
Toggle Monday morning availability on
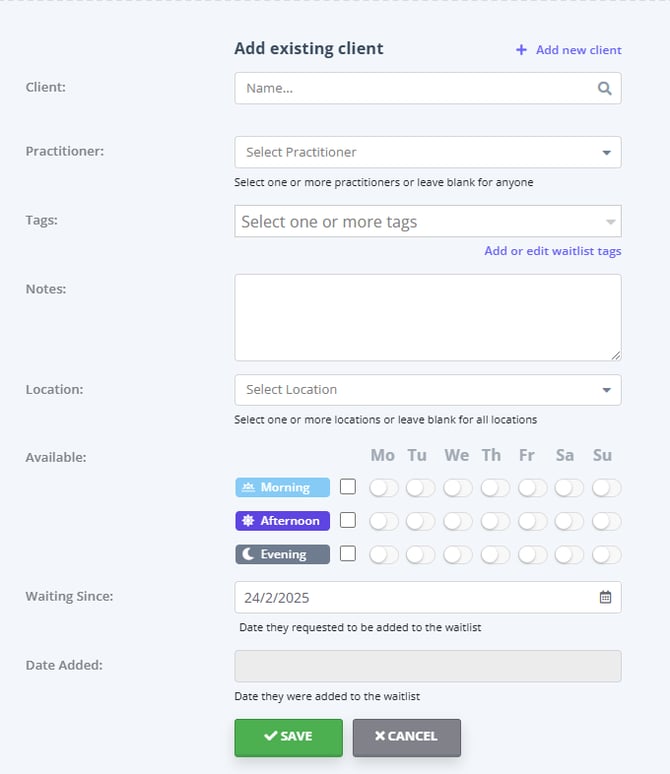(x=383, y=488)
